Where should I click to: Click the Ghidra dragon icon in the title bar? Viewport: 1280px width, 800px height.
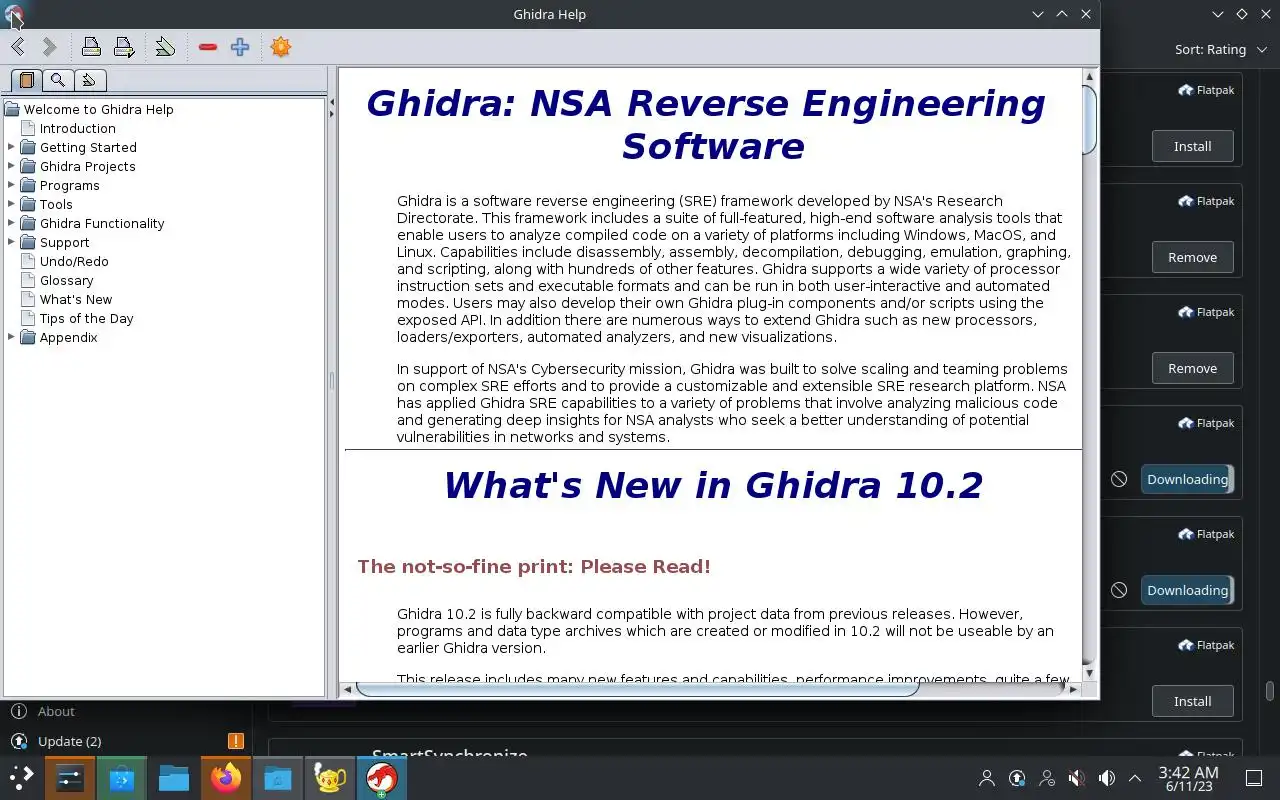coord(13,15)
